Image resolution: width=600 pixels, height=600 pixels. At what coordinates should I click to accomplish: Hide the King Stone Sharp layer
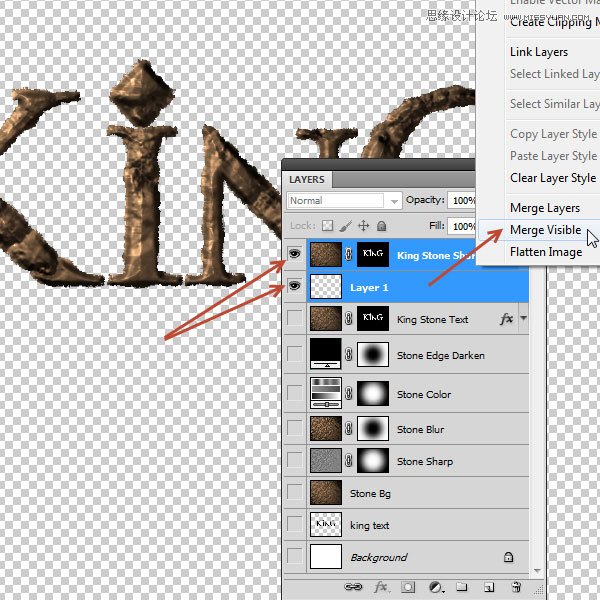tap(294, 254)
